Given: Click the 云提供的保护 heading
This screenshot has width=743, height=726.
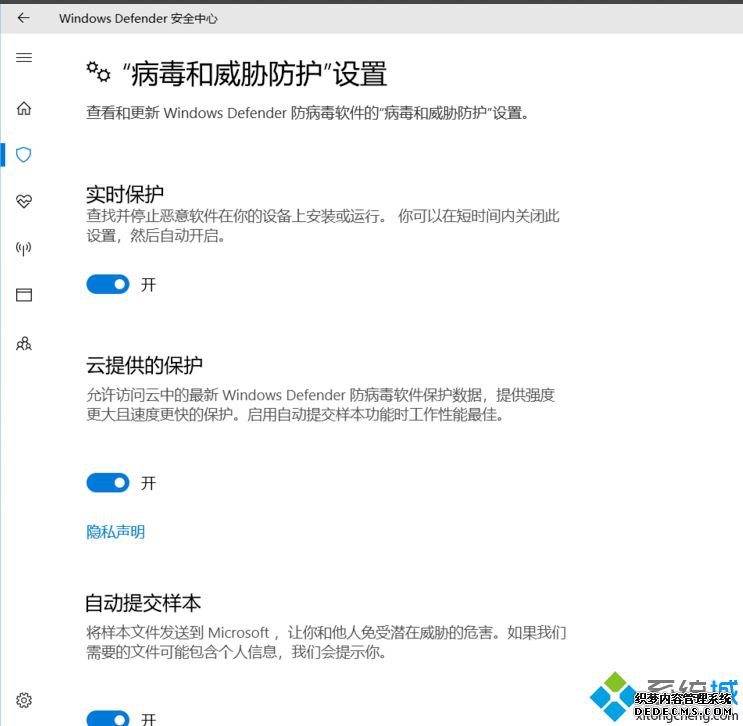Looking at the screenshot, I should 144,365.
